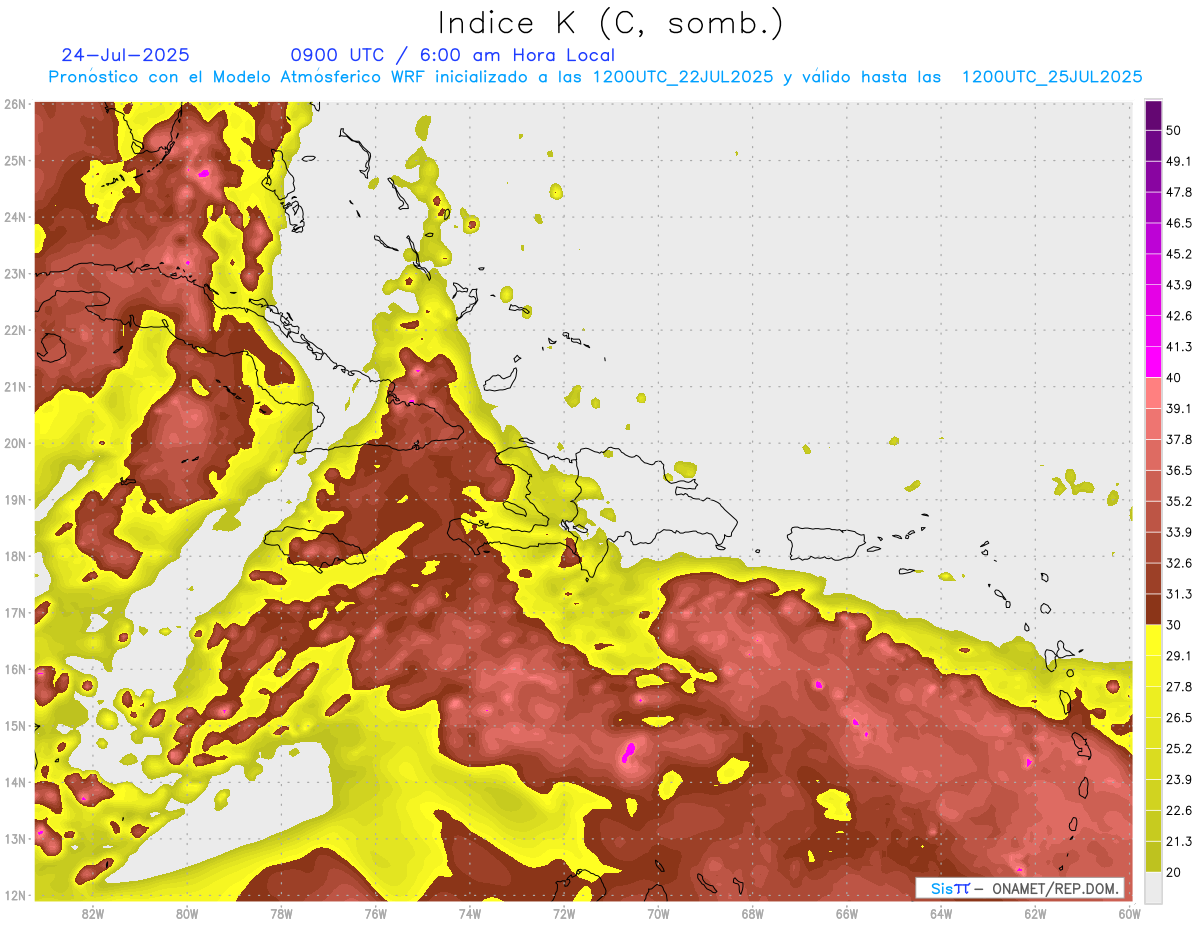Pick the gray colorbar swatch below 20

click(x=1153, y=887)
